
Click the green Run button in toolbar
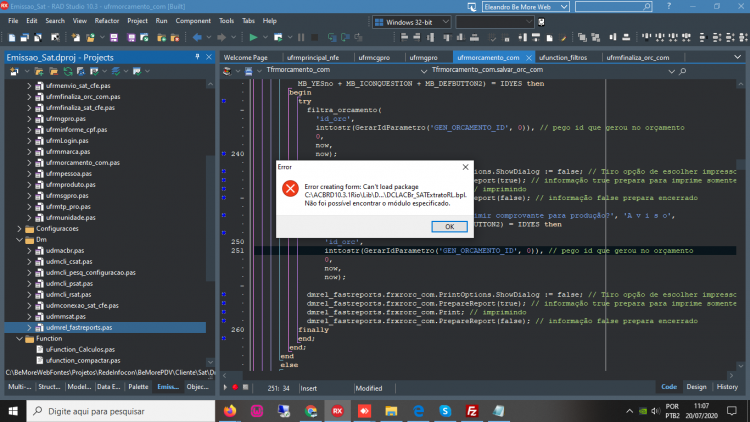[253, 37]
